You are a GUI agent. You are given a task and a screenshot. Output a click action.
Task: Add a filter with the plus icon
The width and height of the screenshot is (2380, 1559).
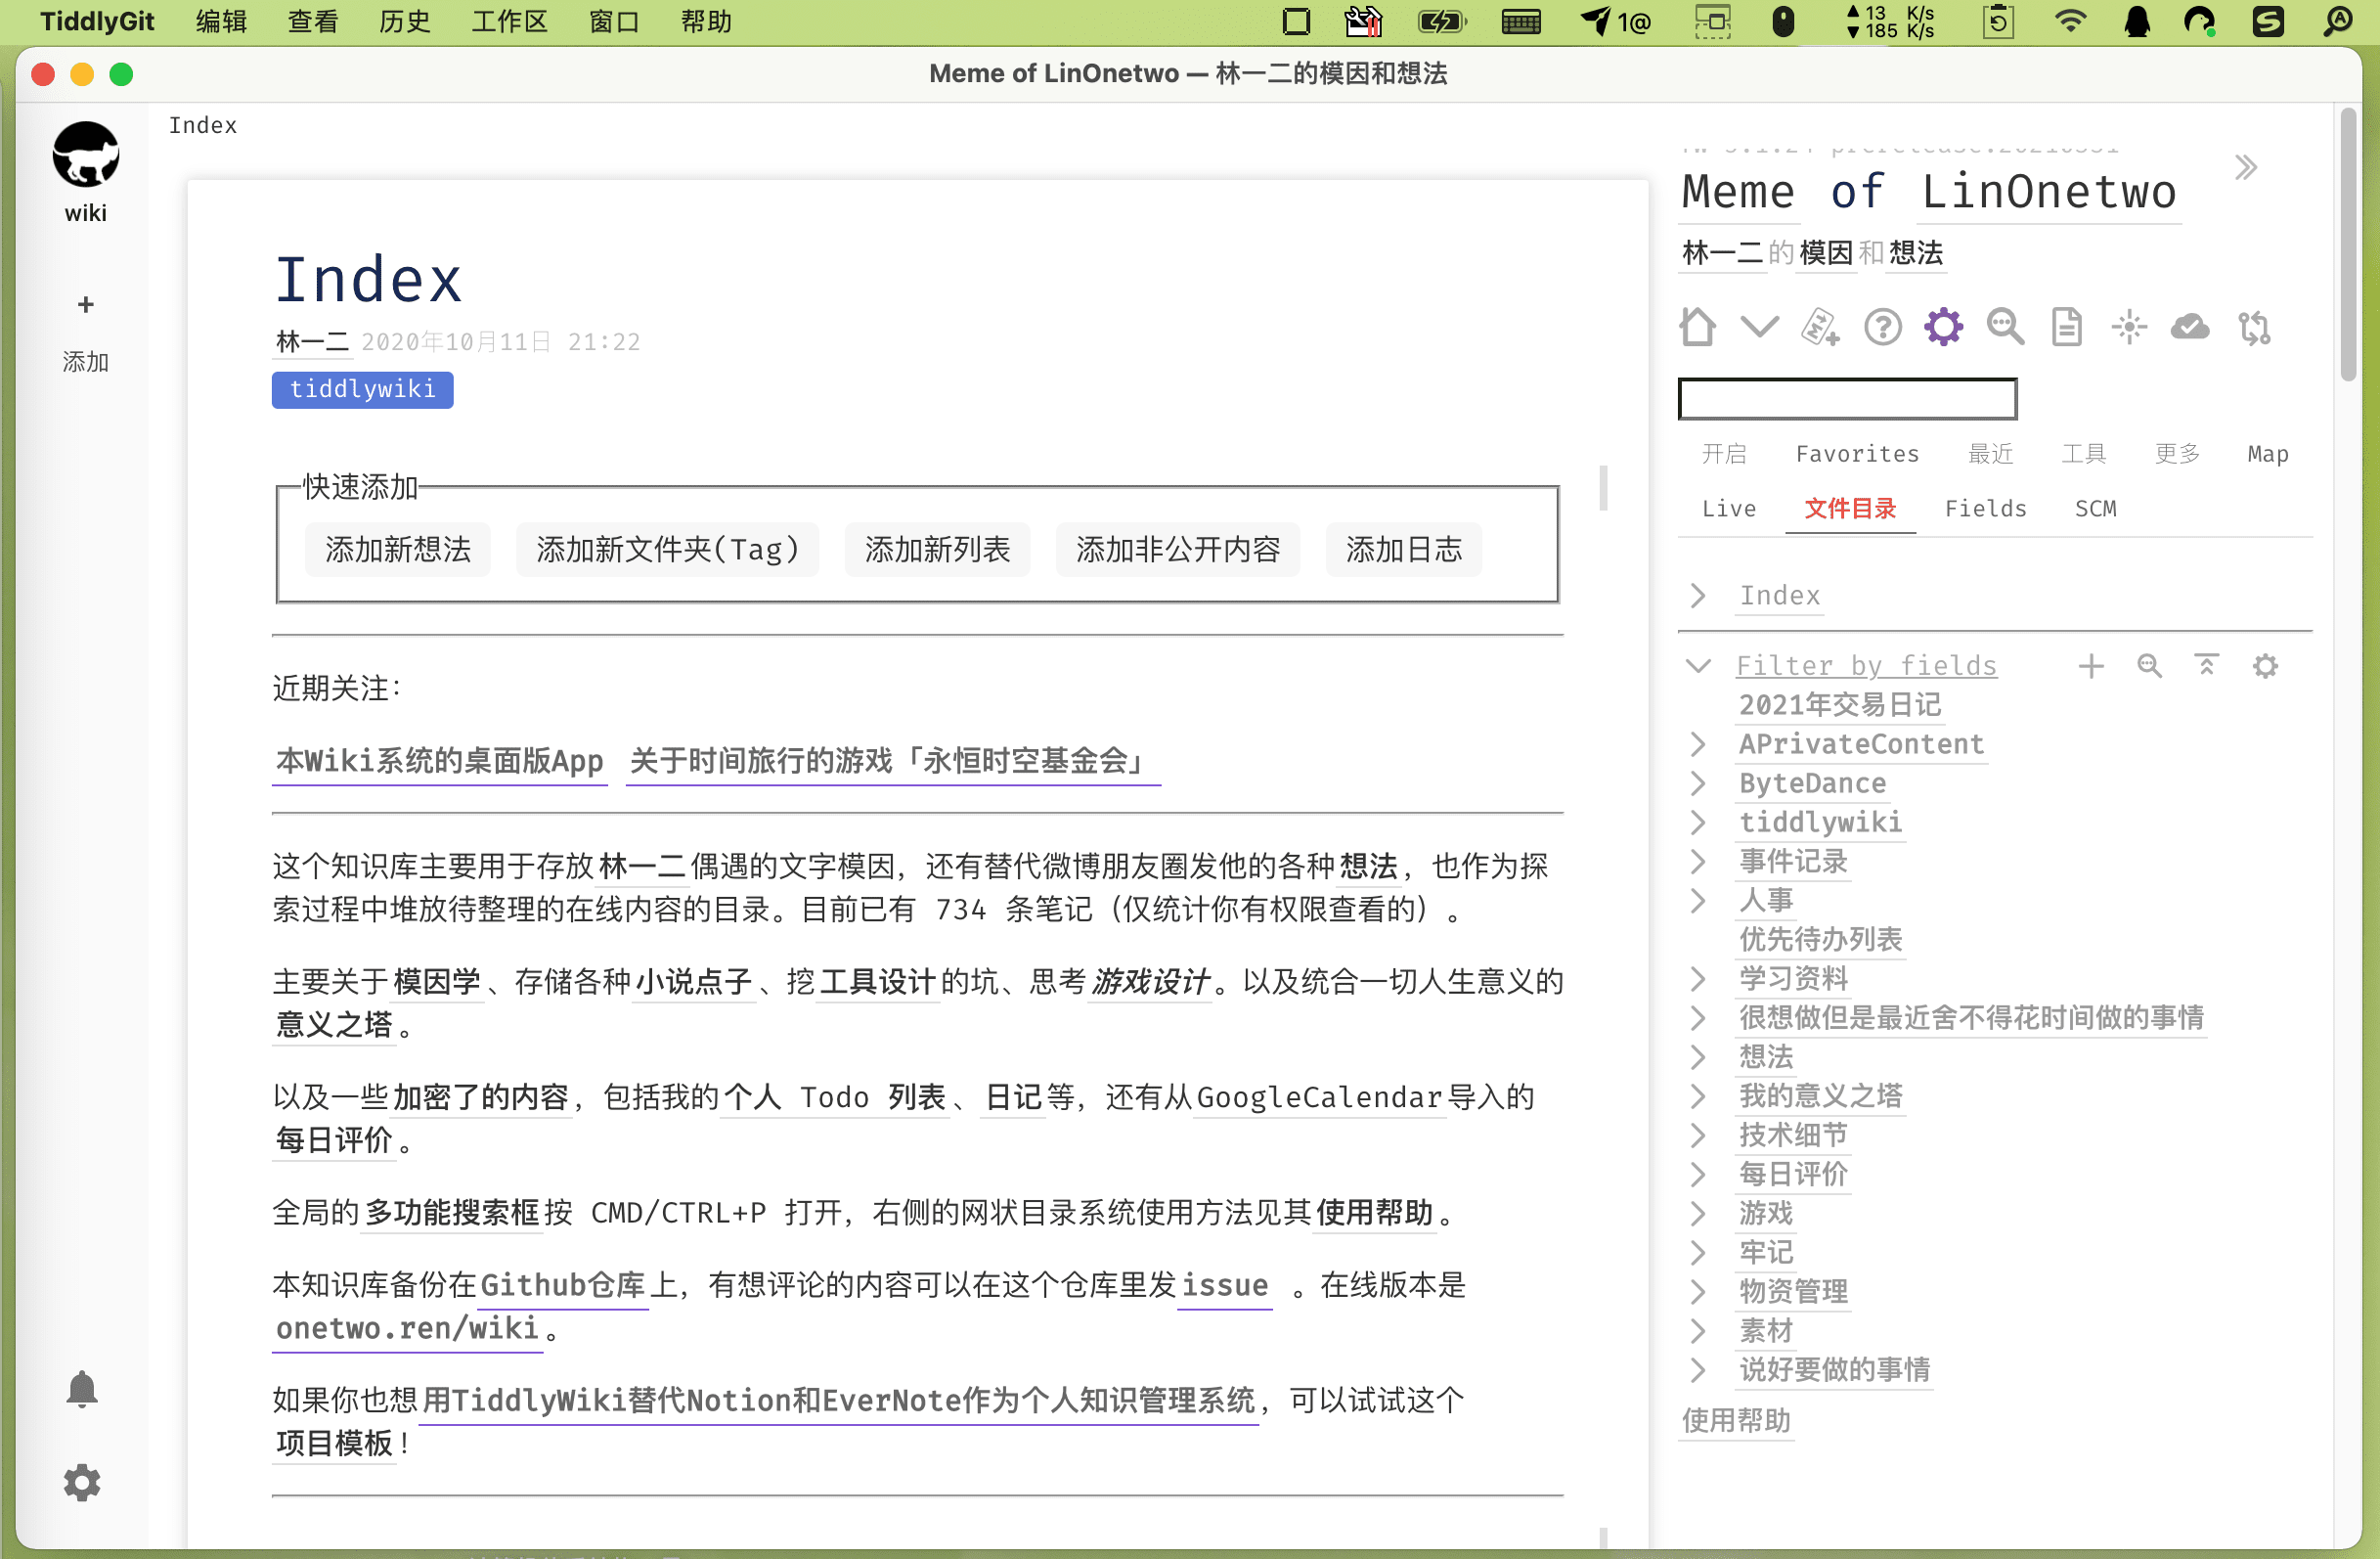point(2090,665)
